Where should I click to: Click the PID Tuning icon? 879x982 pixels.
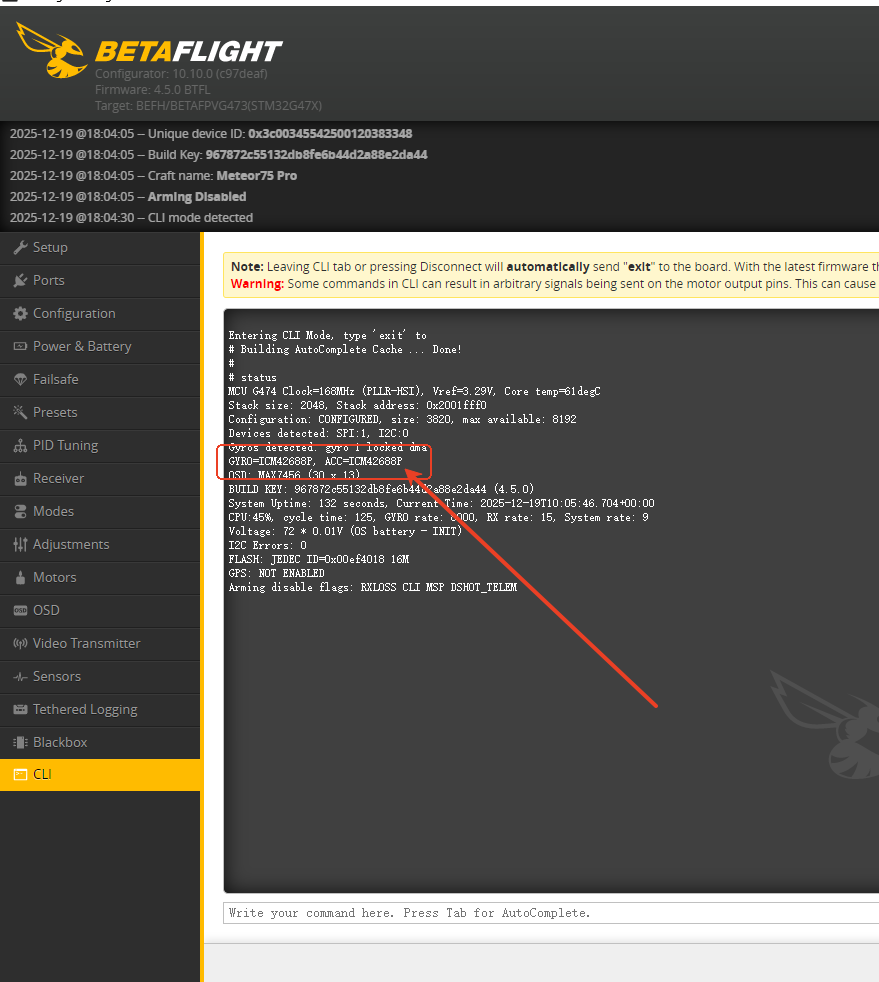[21, 445]
